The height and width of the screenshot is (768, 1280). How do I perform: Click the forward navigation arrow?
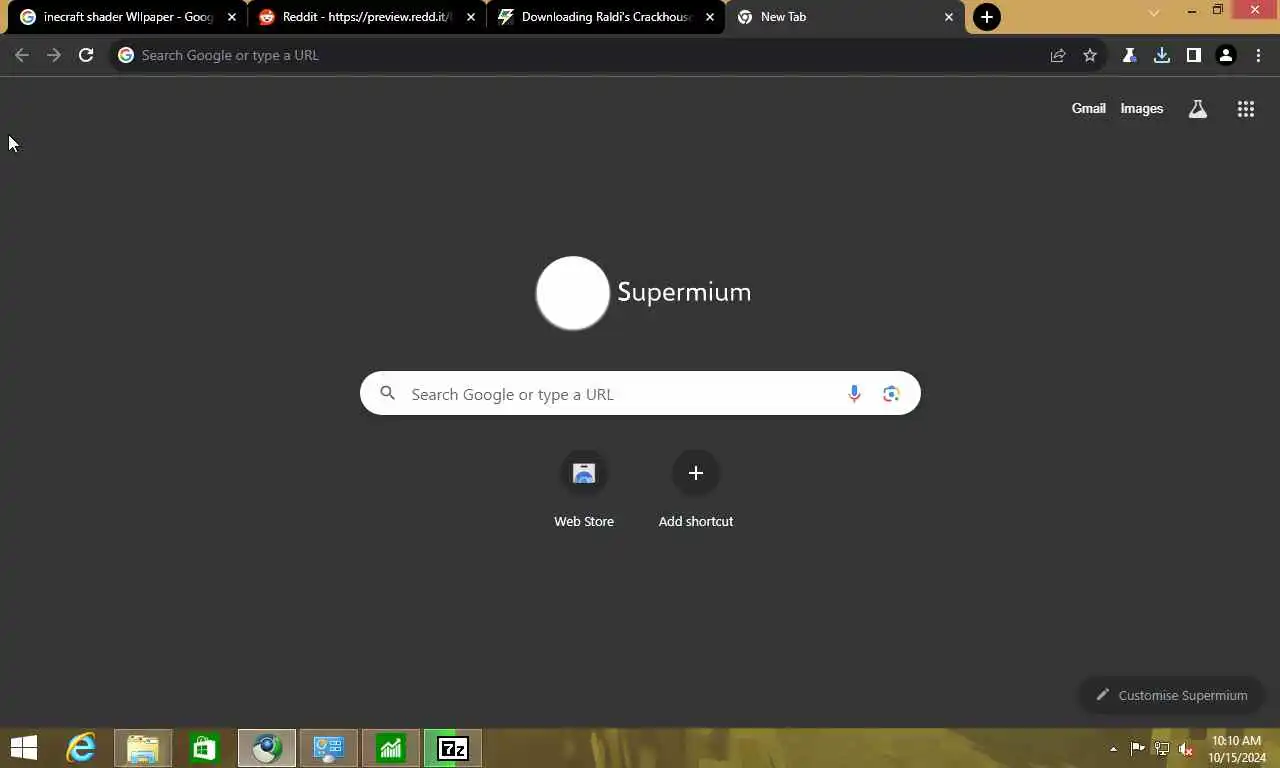[54, 55]
